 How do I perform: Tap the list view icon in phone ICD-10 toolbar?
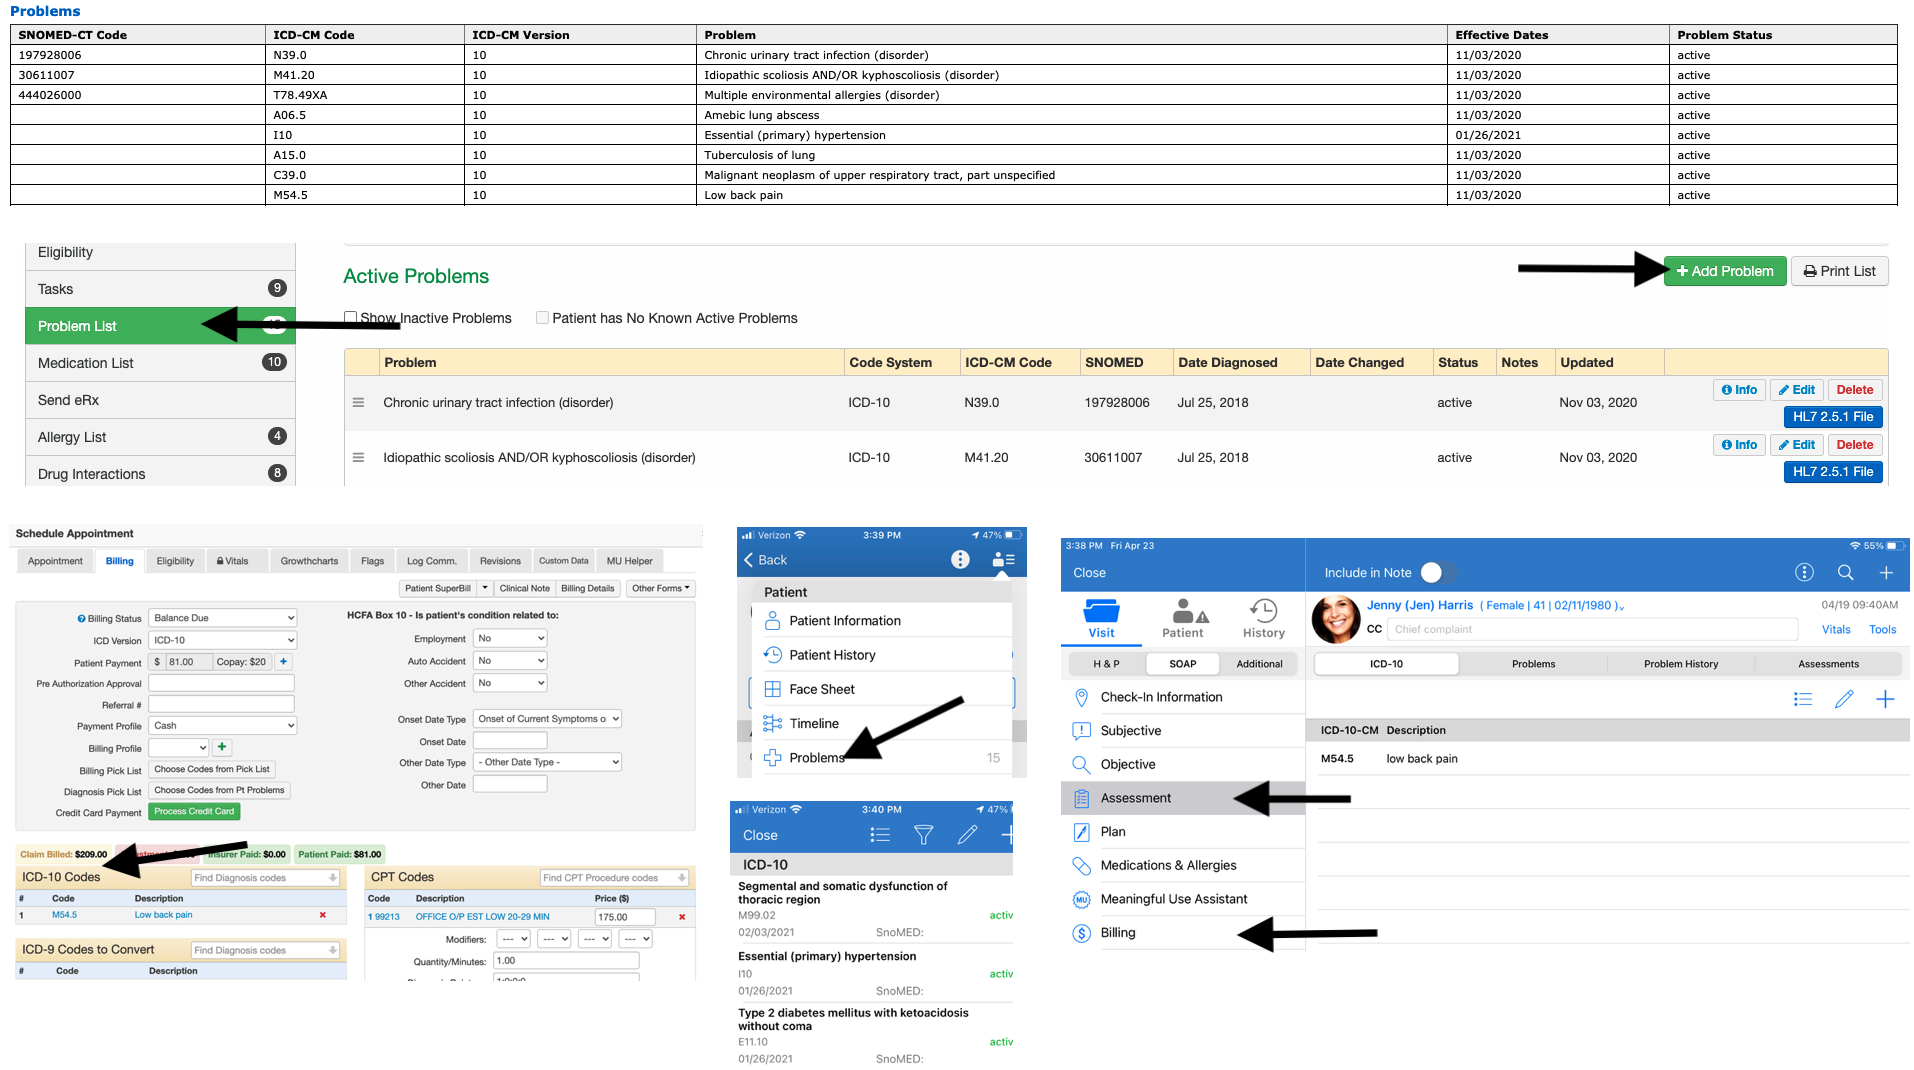pyautogui.click(x=880, y=835)
